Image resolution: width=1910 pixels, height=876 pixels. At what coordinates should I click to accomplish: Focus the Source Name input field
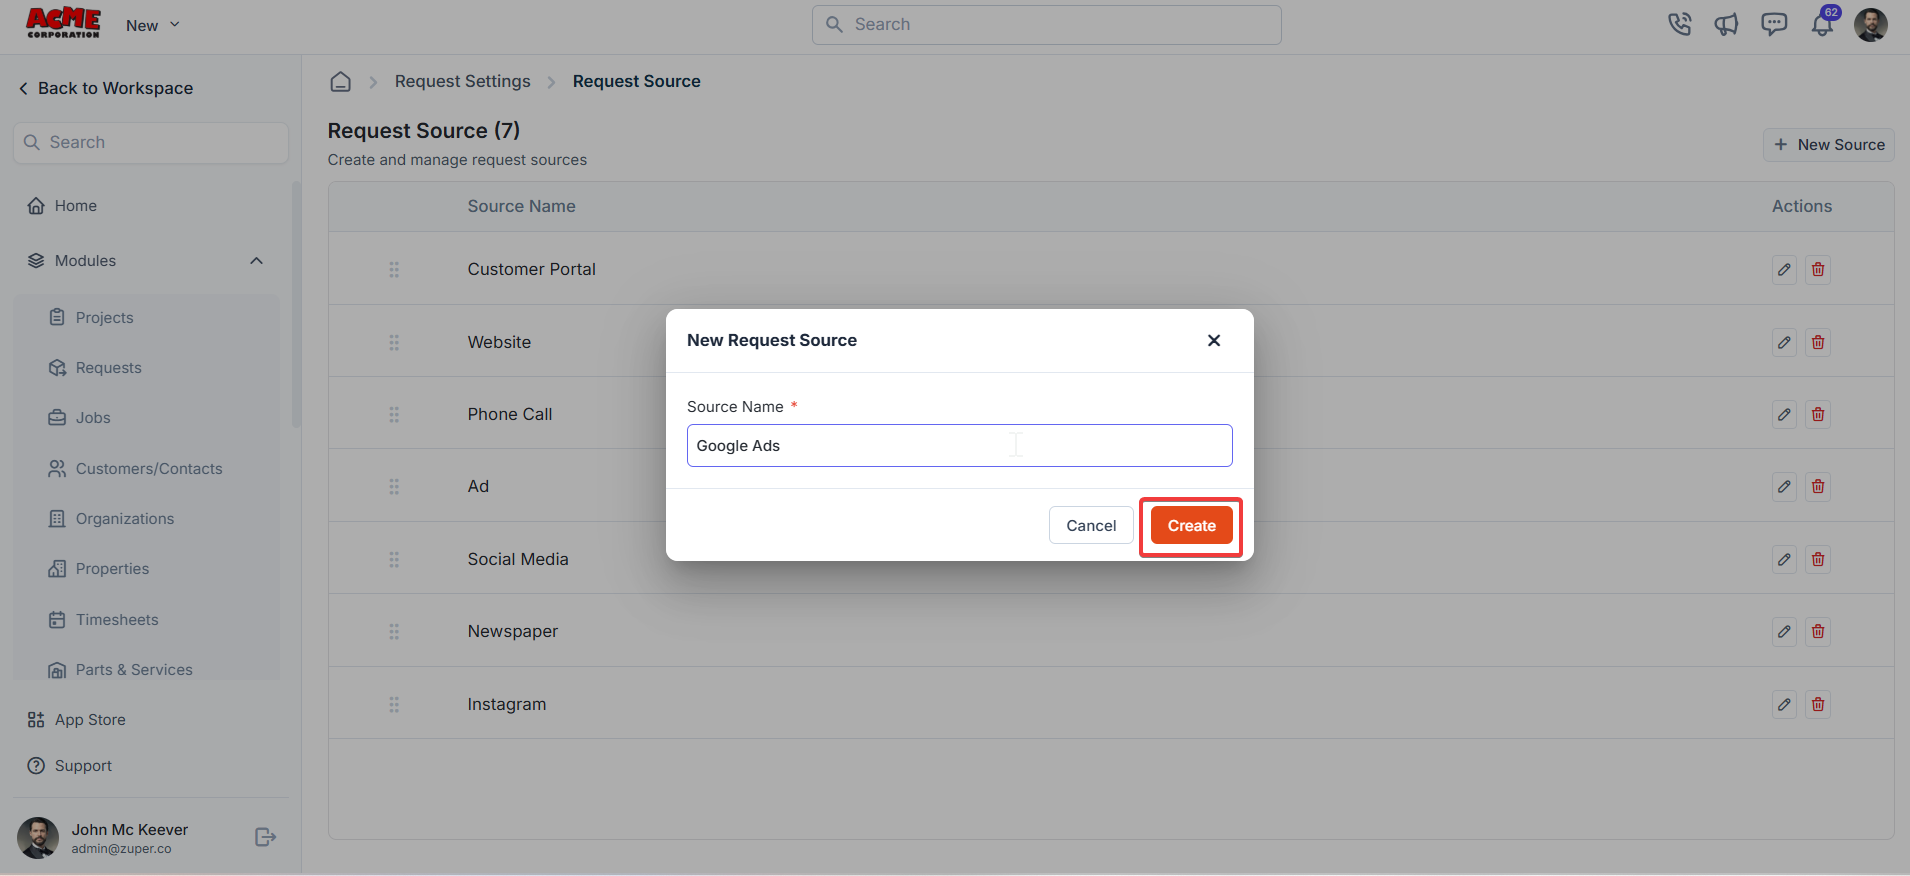[x=959, y=446]
